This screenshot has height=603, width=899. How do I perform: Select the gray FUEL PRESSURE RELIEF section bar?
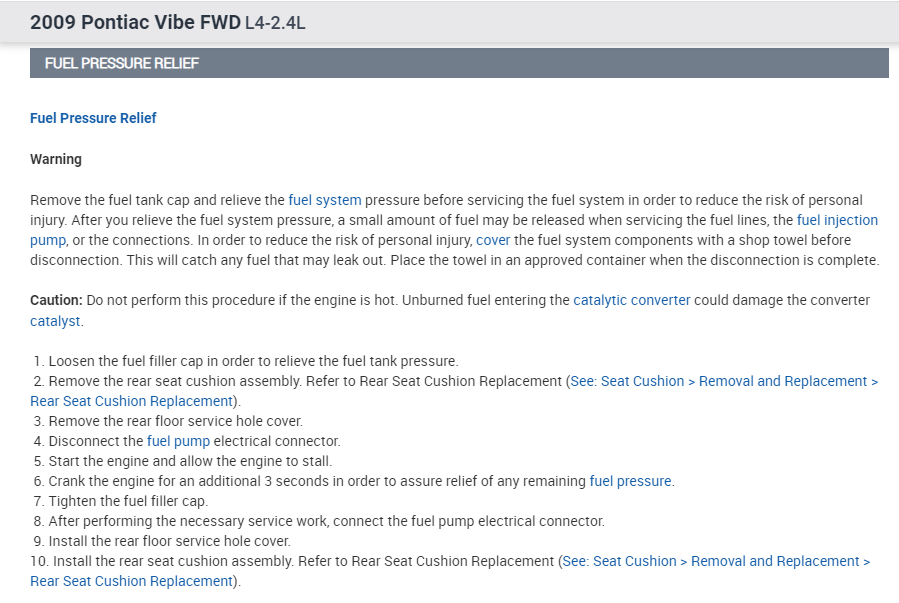459,63
